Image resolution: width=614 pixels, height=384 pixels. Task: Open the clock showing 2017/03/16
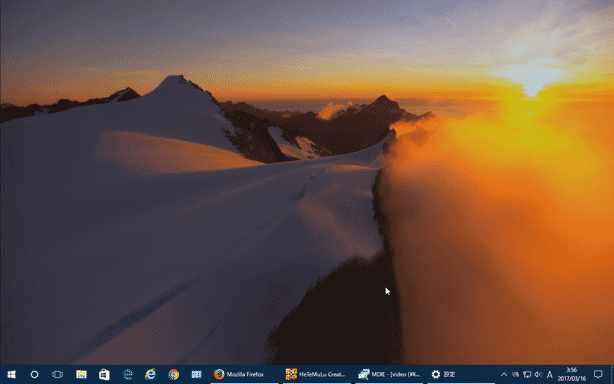pyautogui.click(x=572, y=375)
